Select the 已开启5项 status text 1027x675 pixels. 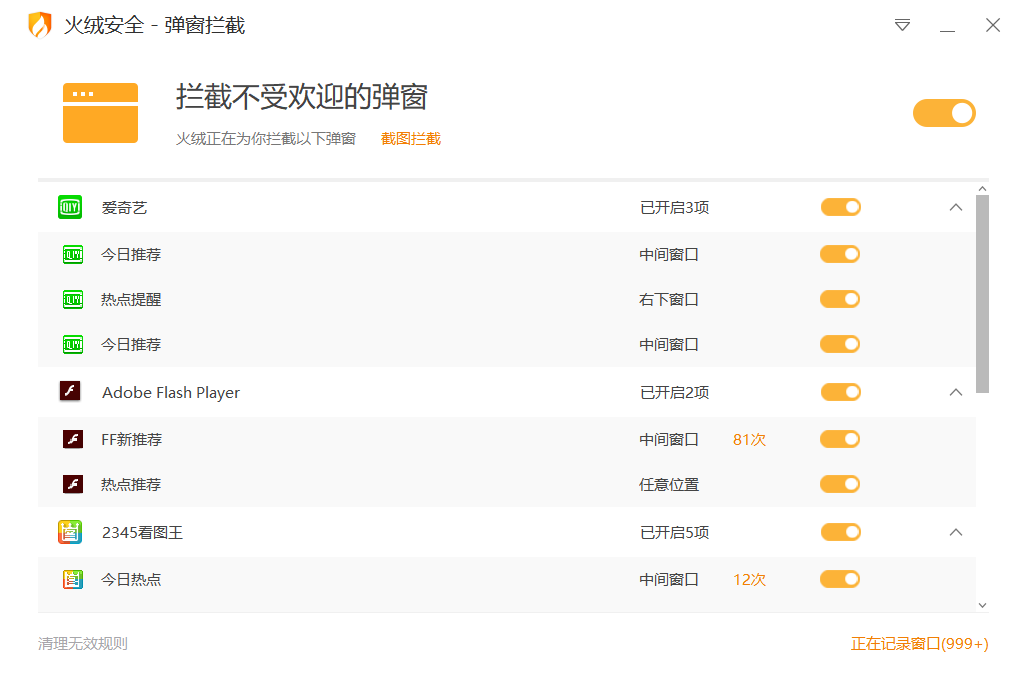click(675, 532)
